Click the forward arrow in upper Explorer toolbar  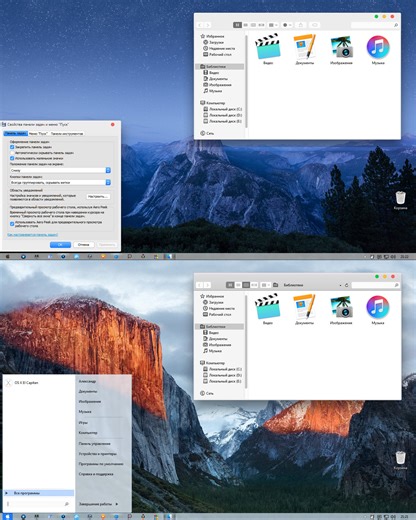[x=208, y=25]
